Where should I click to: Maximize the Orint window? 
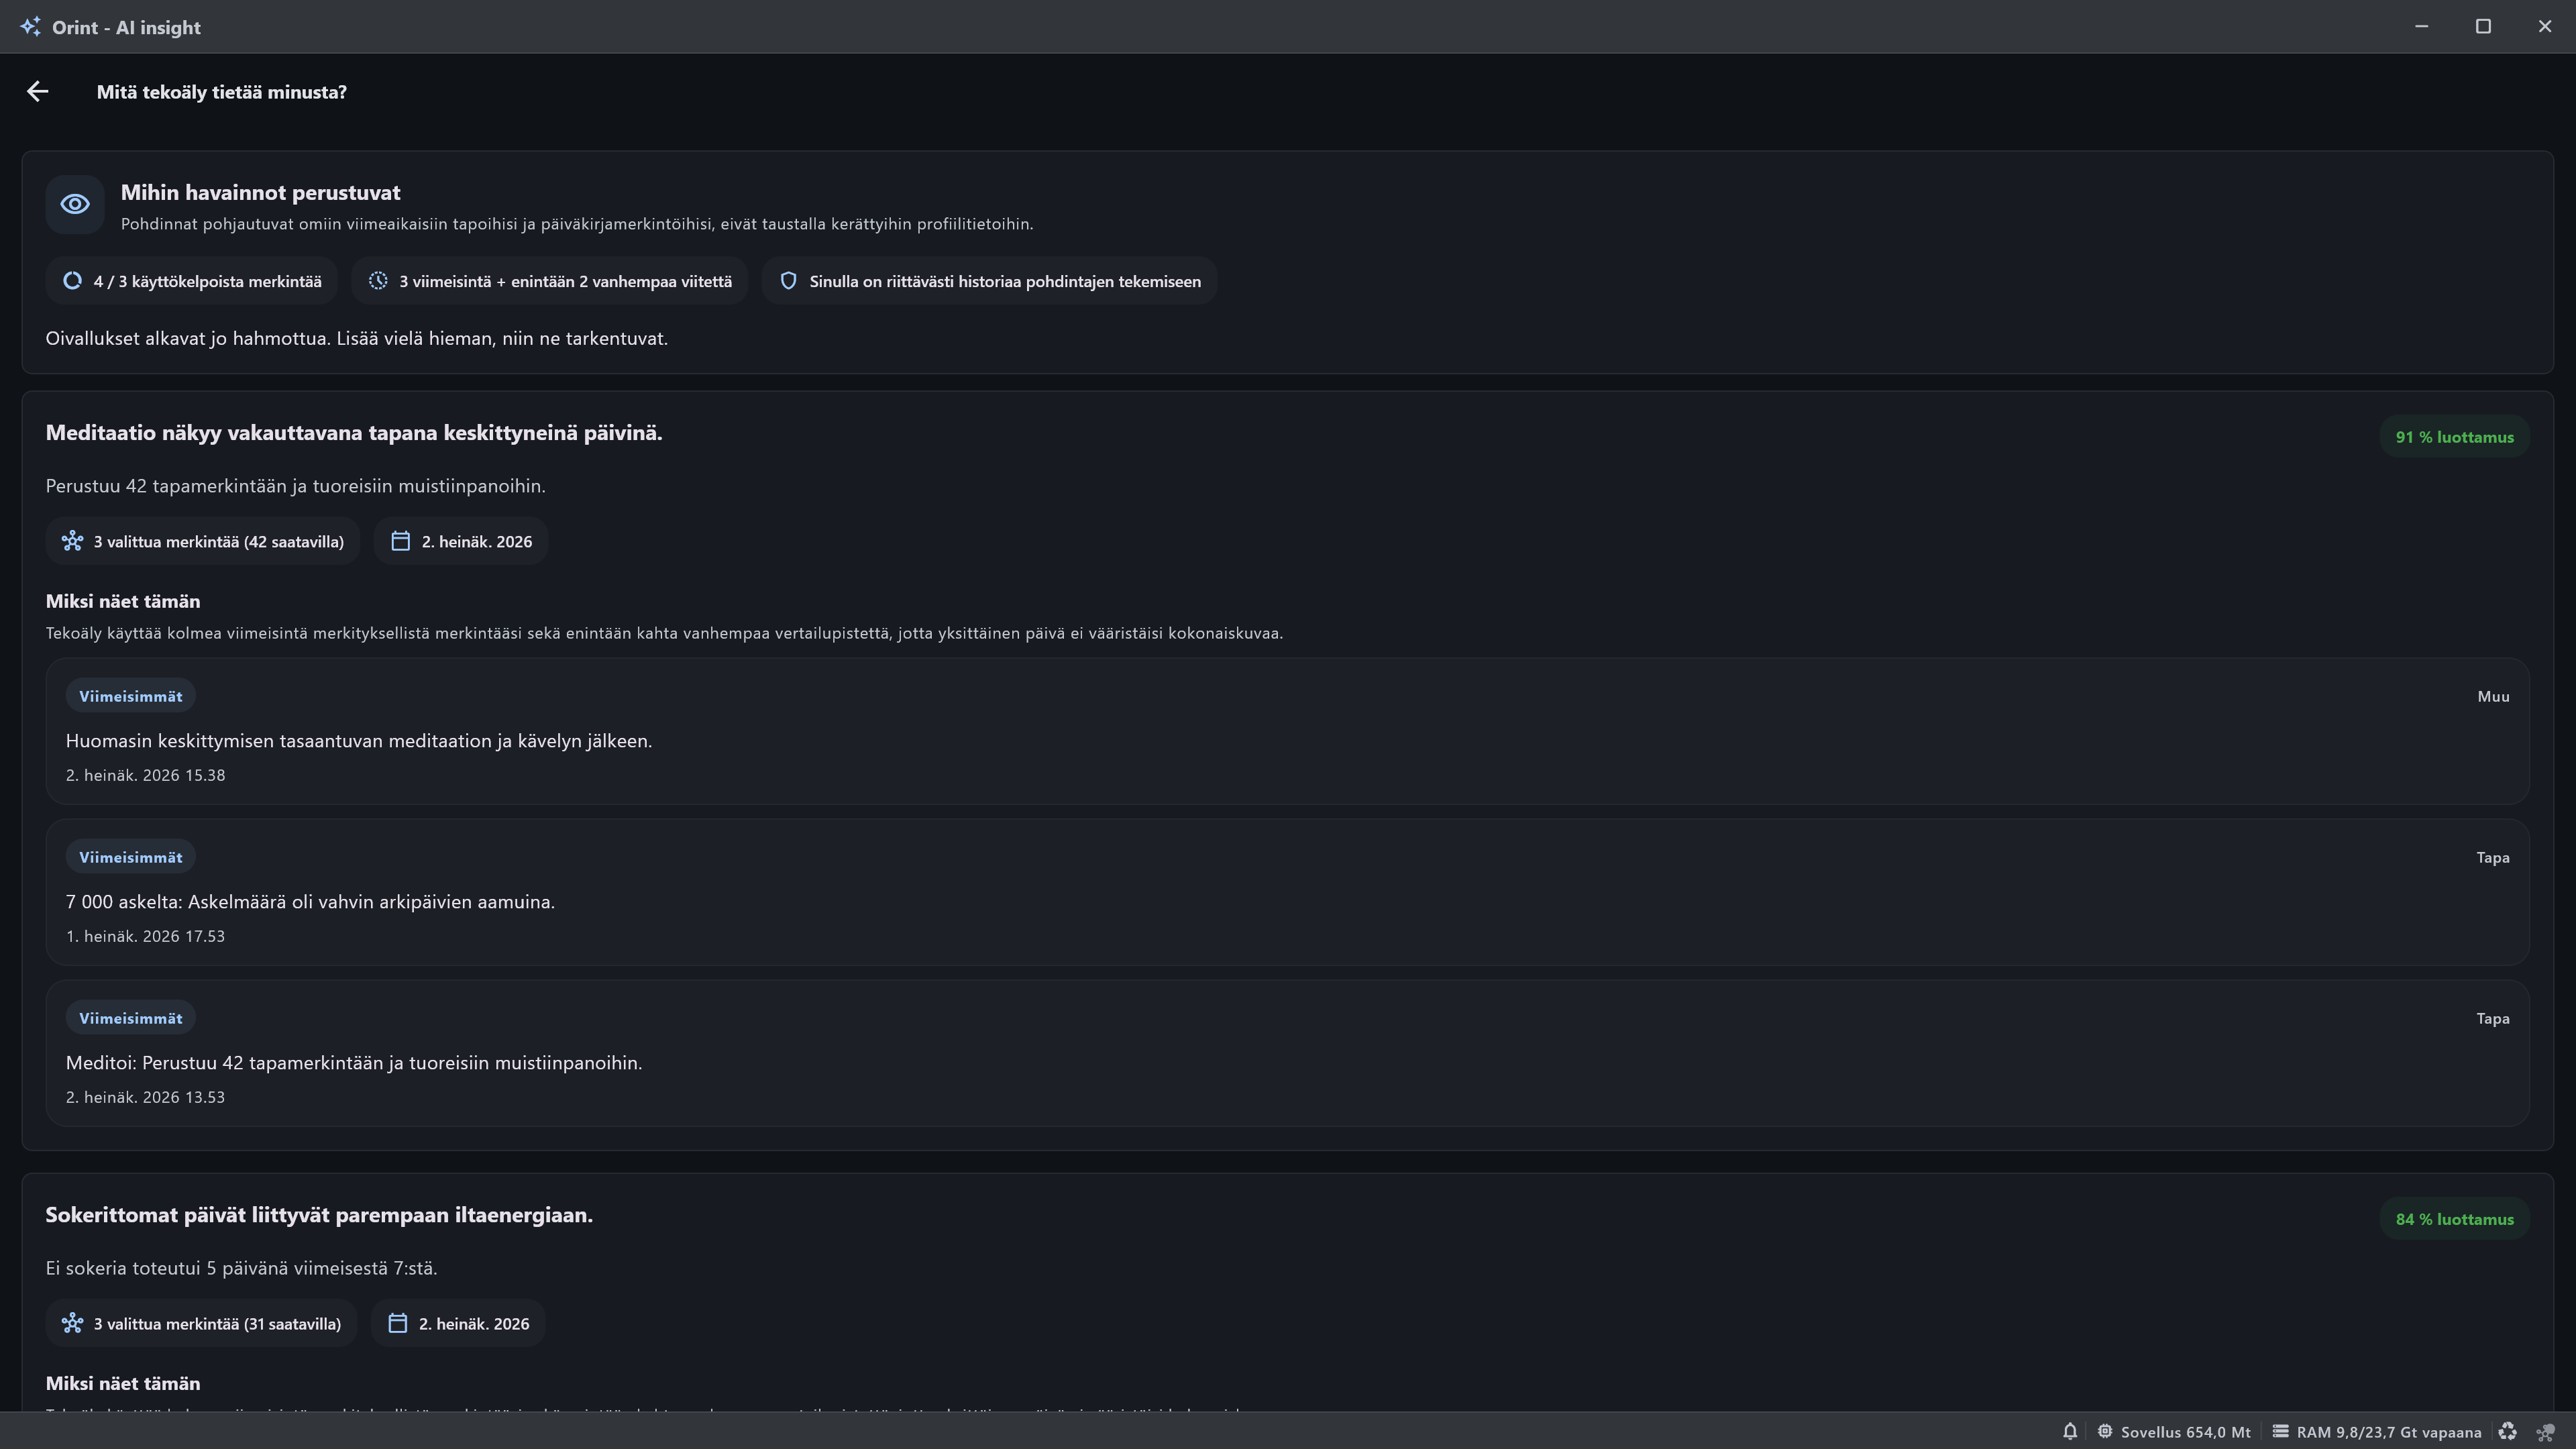click(2483, 26)
